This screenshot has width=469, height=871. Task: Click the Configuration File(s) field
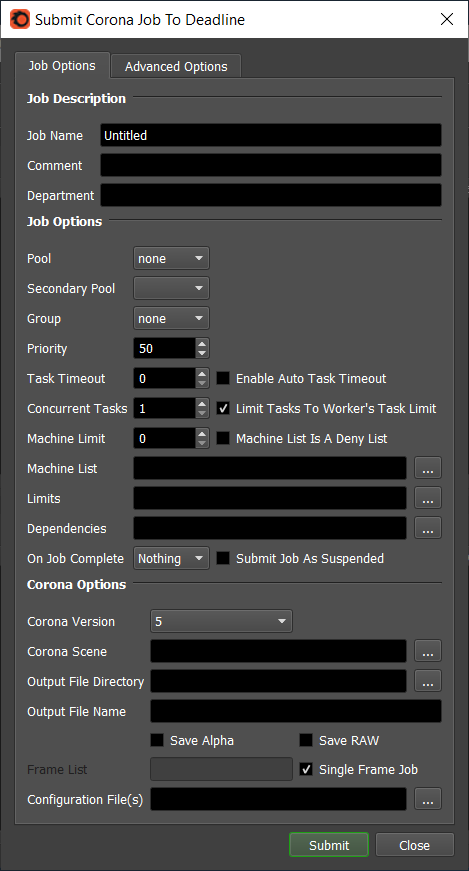coord(278,799)
